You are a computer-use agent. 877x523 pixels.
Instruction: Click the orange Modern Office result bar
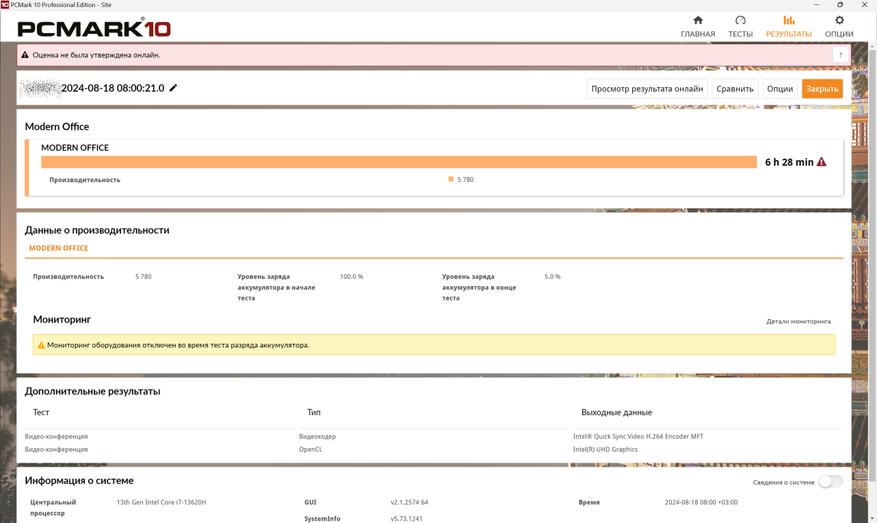pos(399,162)
